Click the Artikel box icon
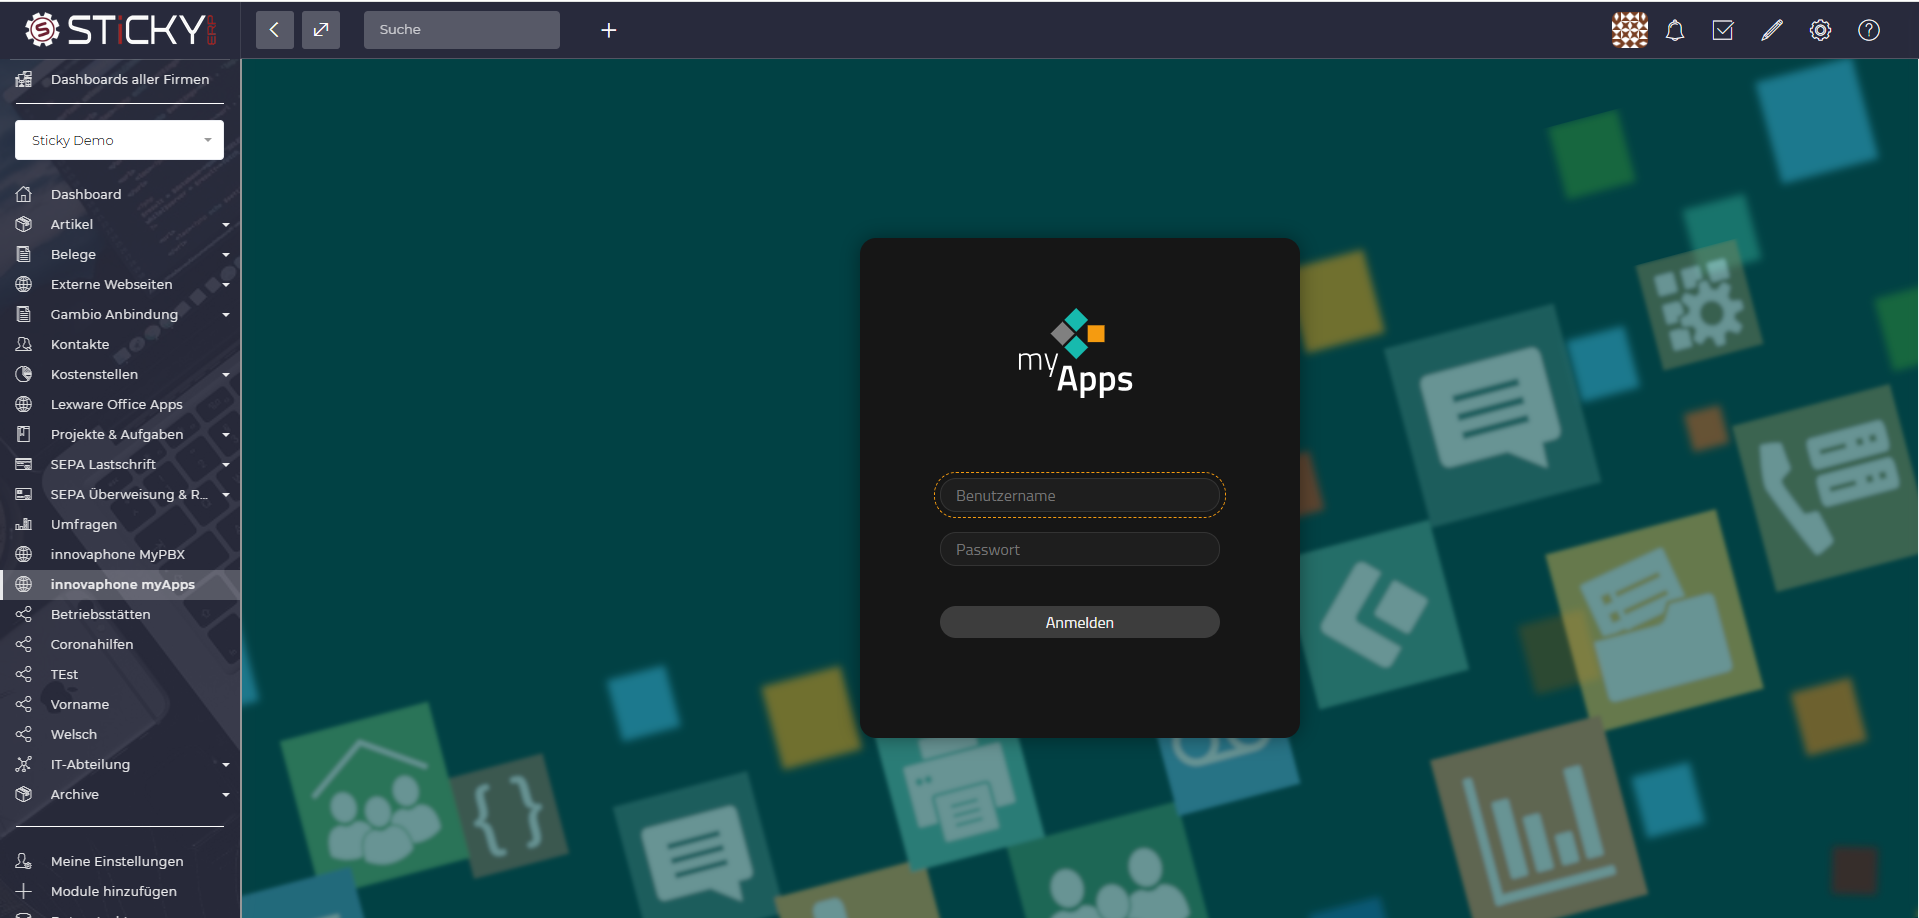This screenshot has height=918, width=1919. click(x=24, y=224)
